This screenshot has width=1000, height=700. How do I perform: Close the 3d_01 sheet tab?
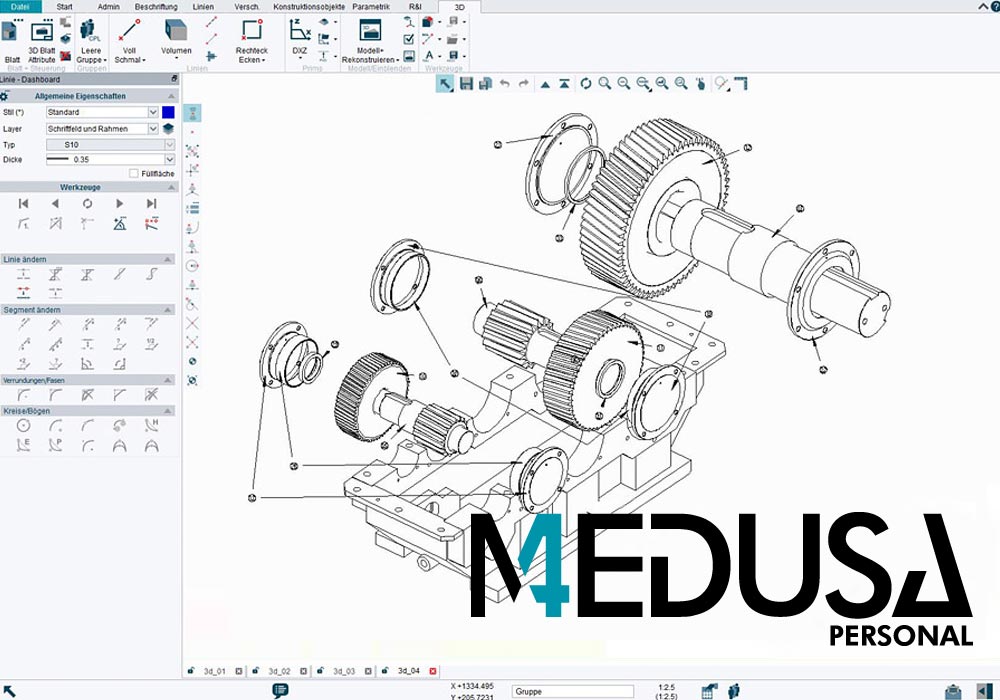(x=239, y=671)
